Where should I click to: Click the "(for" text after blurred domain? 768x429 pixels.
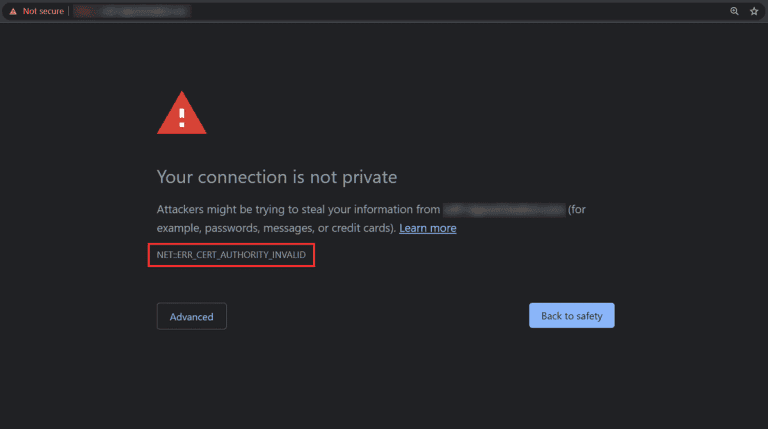pos(576,210)
